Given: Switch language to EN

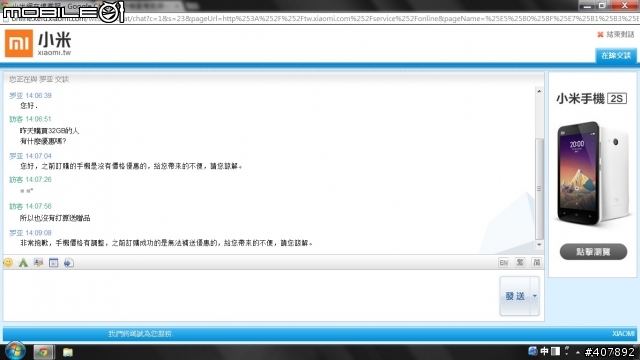Looking at the screenshot, I should click(x=504, y=262).
